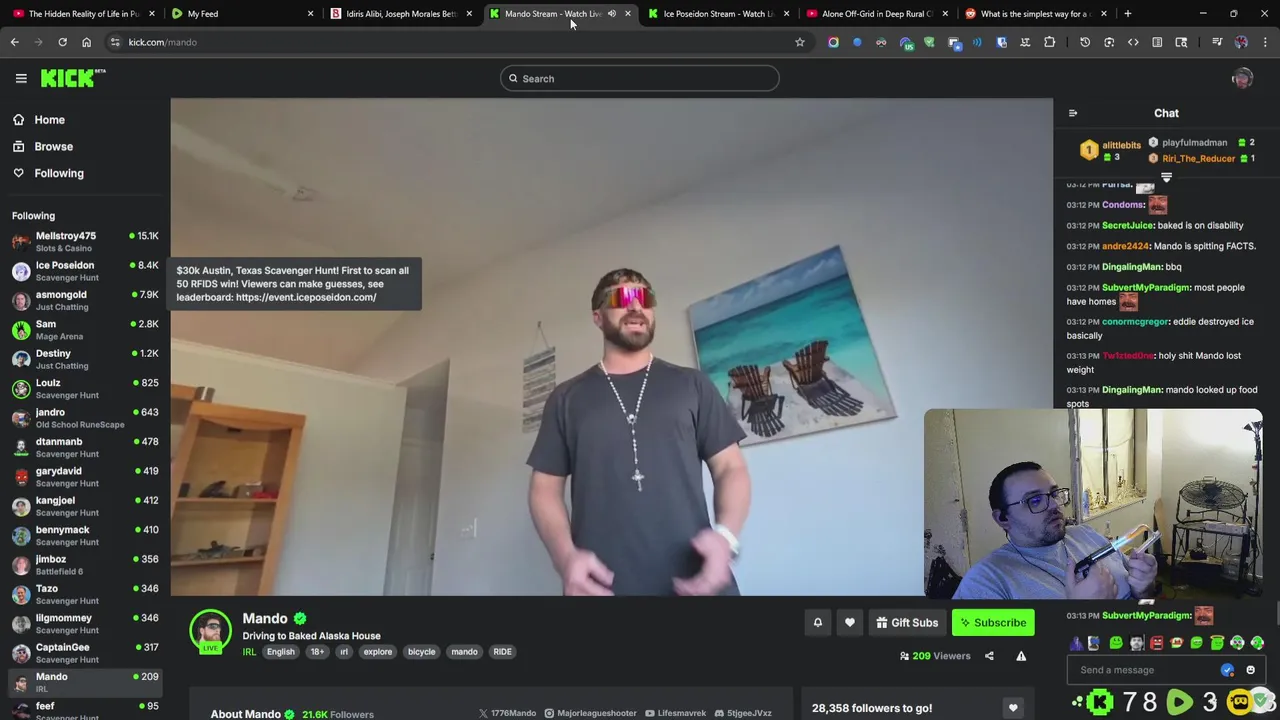Click the English language tag
The width and height of the screenshot is (1280, 720).
[280, 652]
